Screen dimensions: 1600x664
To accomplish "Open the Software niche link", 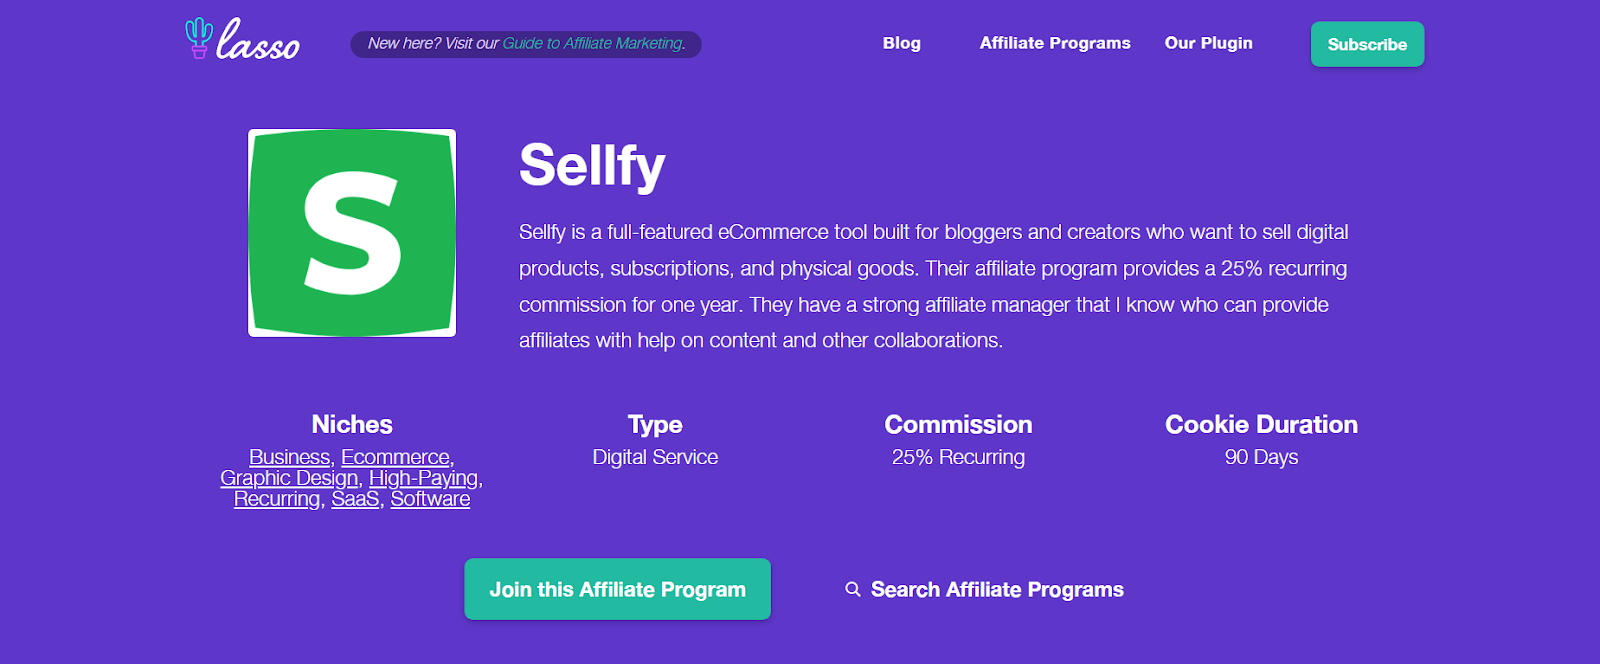I will point(430,499).
